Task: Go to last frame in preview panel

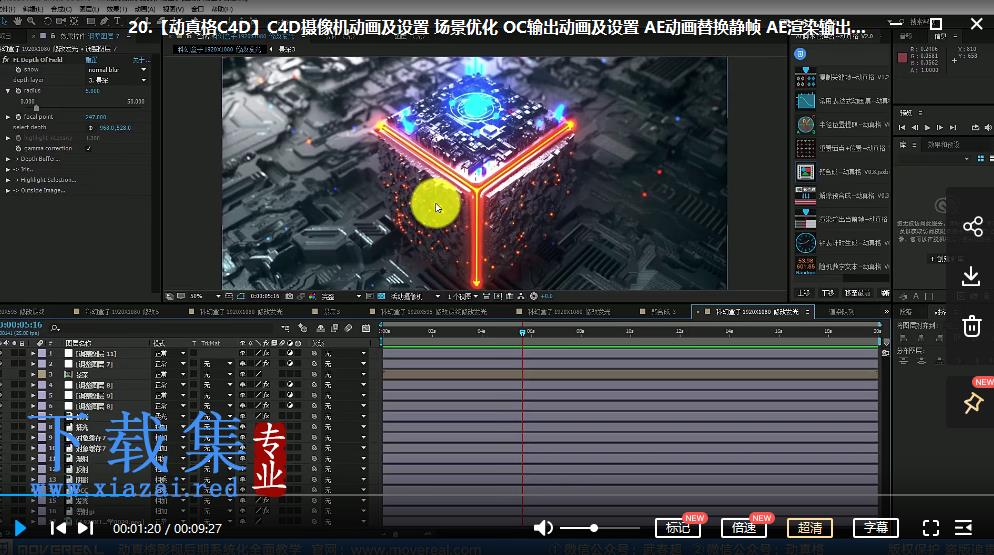Action: point(953,127)
